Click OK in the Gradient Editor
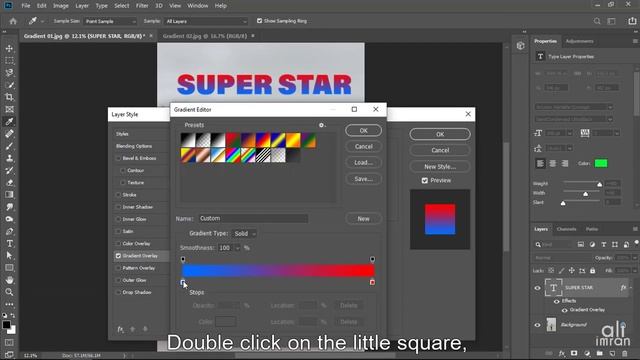This screenshot has height=360, width=640. pyautogui.click(x=363, y=131)
